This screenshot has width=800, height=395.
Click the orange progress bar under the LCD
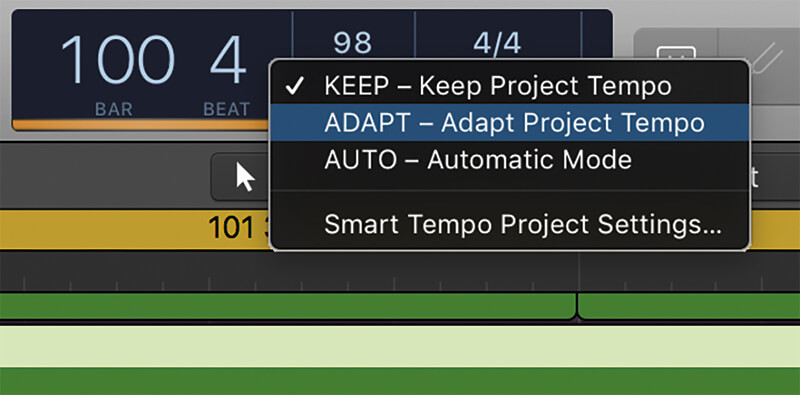141,125
